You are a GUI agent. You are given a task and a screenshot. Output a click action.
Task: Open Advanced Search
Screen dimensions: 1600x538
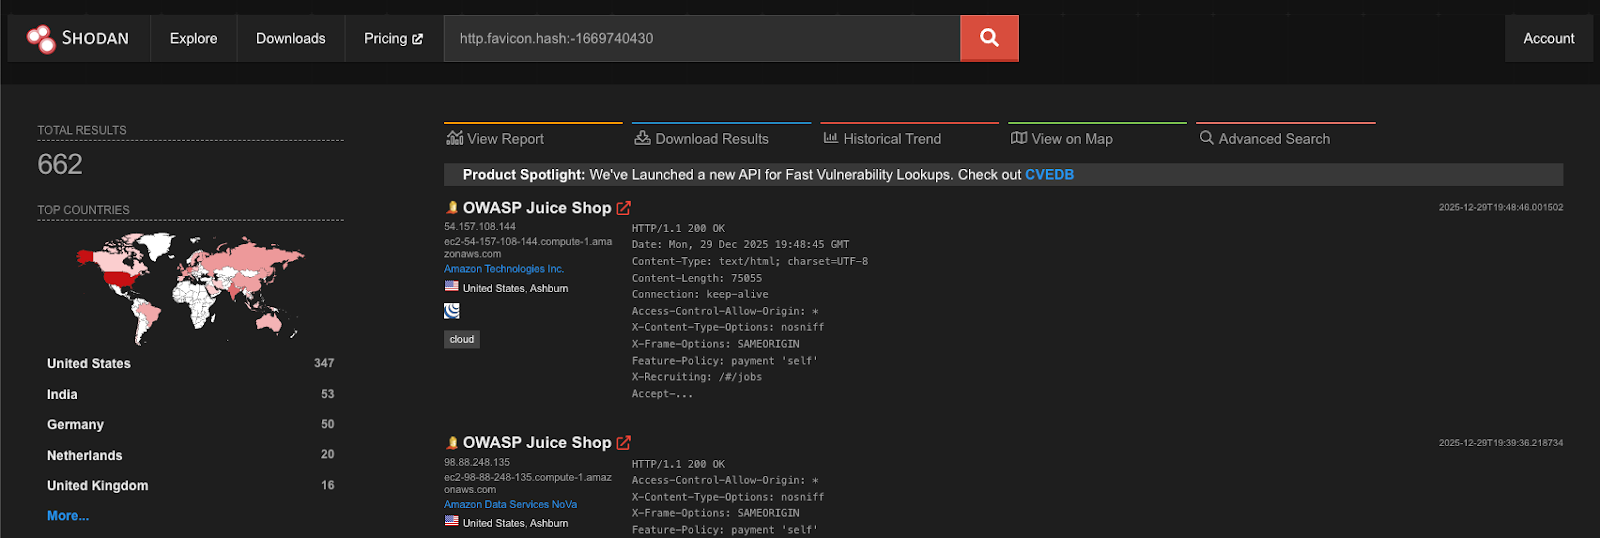(1265, 139)
